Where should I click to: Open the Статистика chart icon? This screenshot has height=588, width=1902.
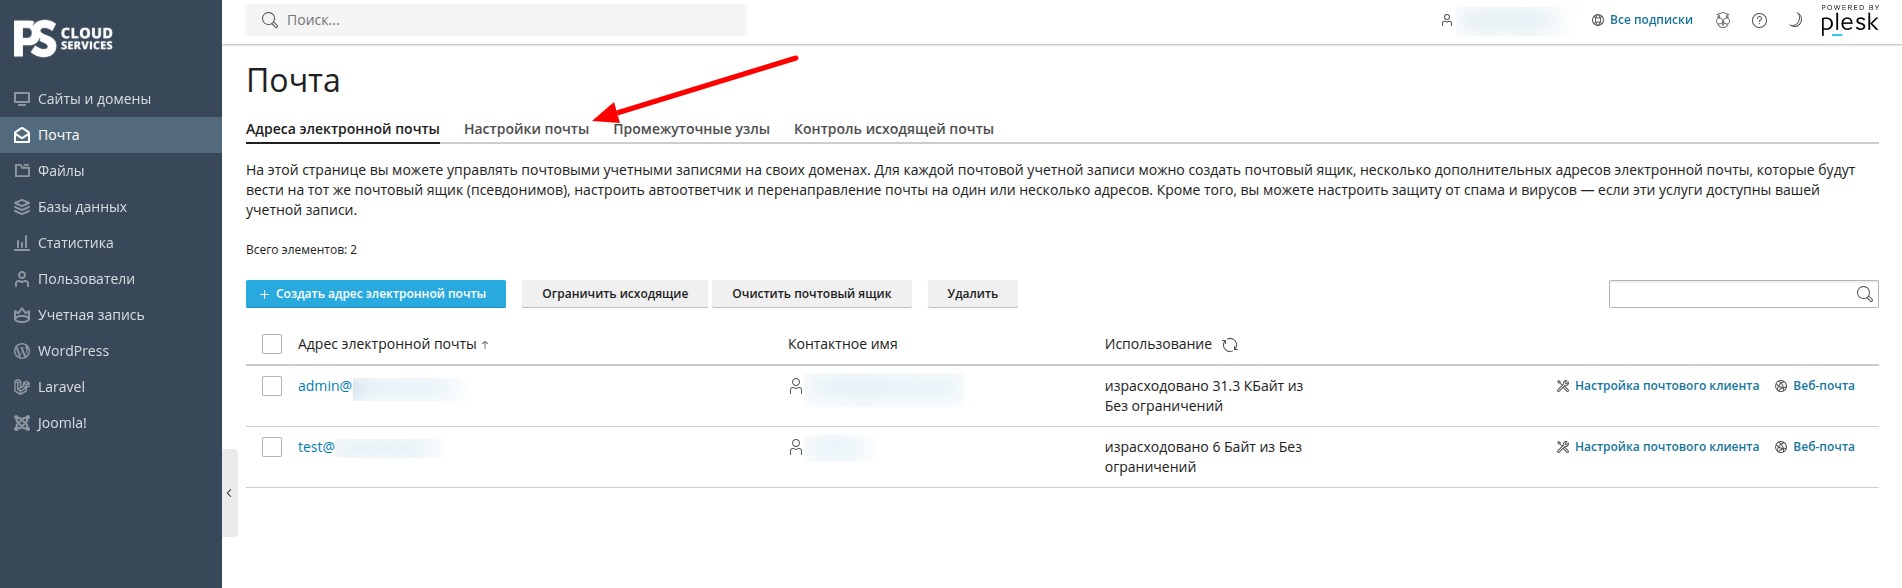tap(22, 243)
